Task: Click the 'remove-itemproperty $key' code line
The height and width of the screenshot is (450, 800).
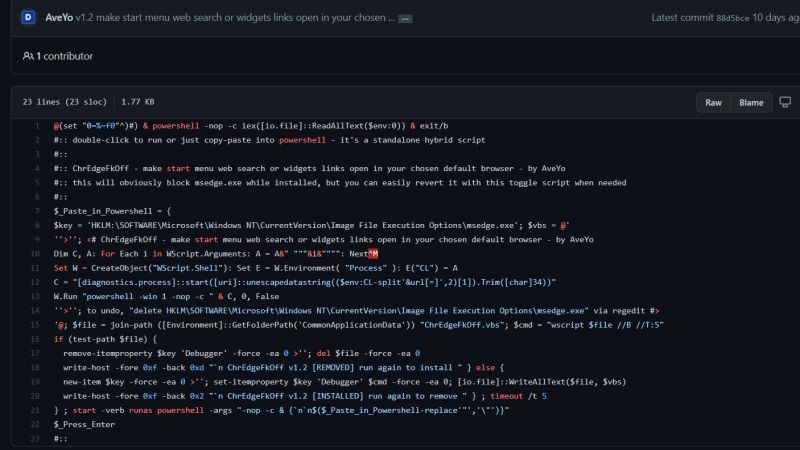Action: [241, 353]
